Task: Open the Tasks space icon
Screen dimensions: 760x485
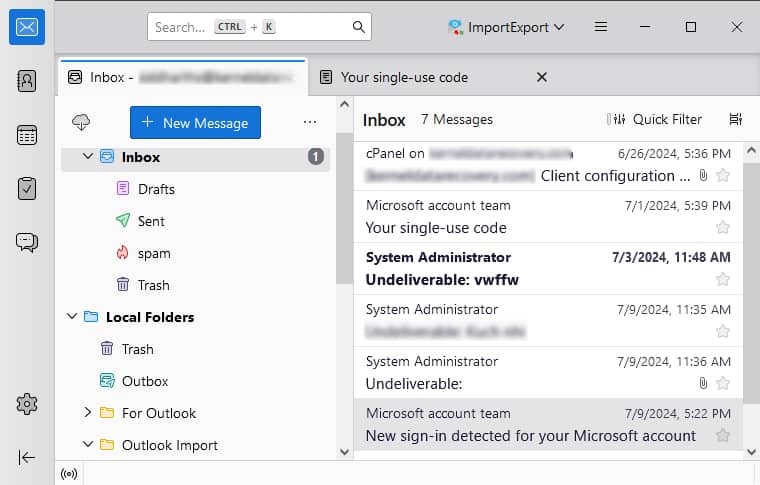Action: [x=27, y=188]
